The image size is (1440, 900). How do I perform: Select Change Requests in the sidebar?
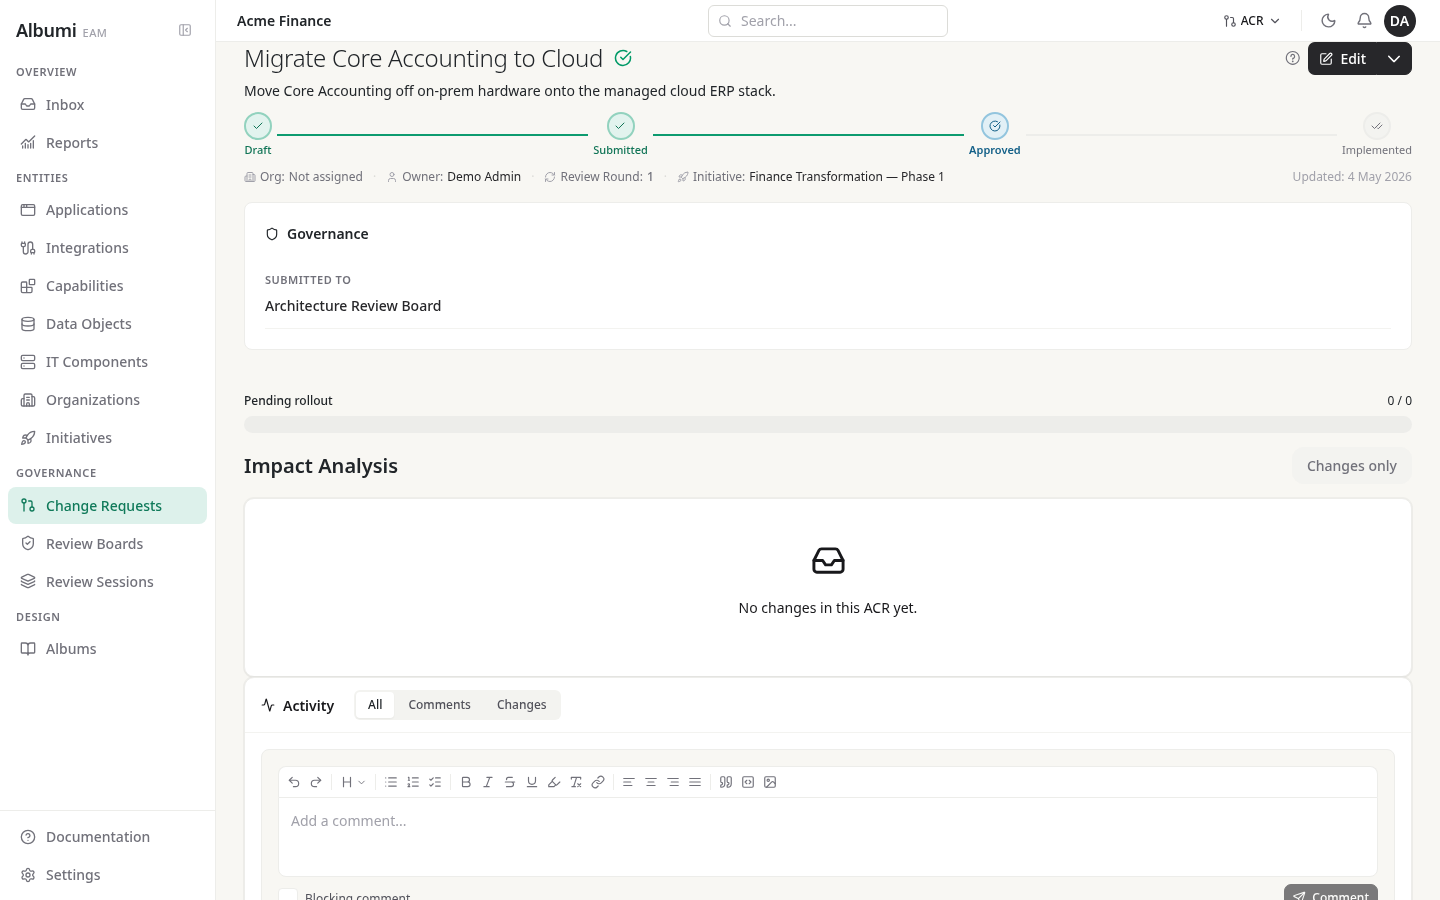(x=107, y=506)
